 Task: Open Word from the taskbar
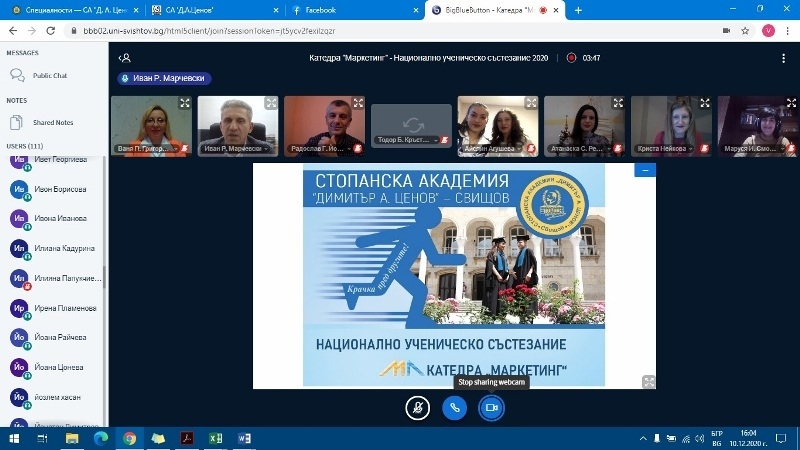244,438
